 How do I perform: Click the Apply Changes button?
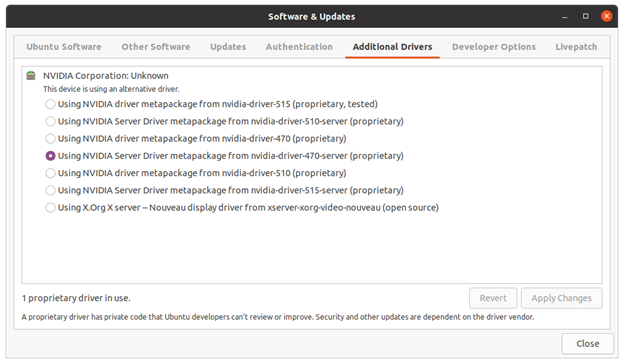(x=562, y=298)
